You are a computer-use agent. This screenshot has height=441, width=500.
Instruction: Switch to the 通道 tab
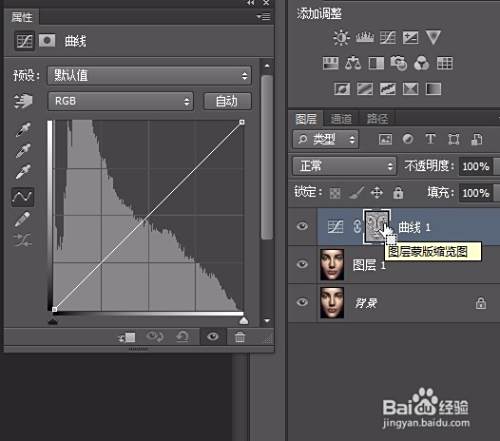click(341, 119)
